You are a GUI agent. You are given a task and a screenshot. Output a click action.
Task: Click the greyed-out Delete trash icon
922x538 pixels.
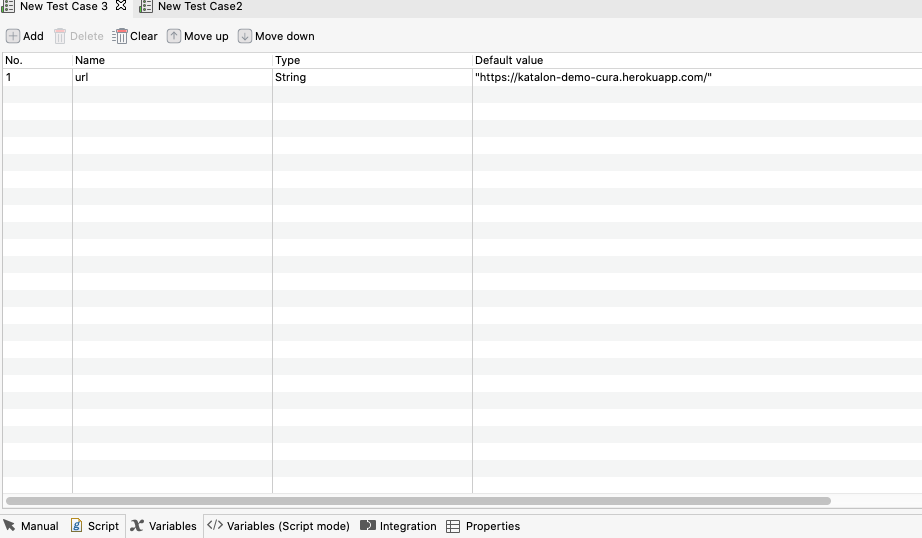tap(60, 36)
